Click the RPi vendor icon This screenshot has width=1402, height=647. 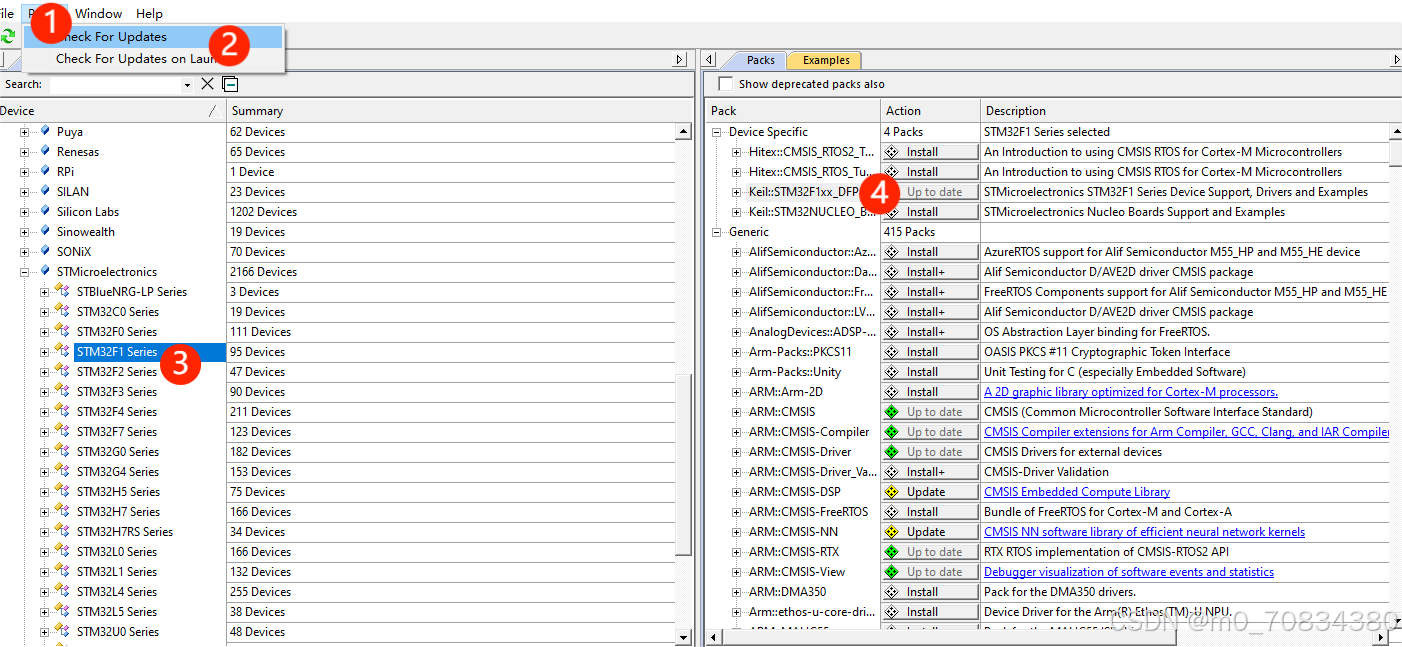click(x=44, y=172)
